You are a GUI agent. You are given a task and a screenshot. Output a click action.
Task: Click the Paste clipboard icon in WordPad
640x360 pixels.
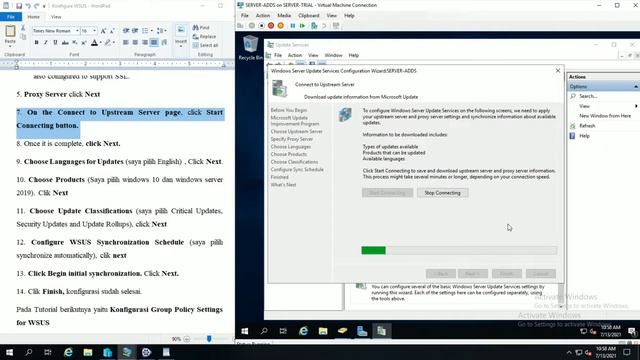point(10,31)
